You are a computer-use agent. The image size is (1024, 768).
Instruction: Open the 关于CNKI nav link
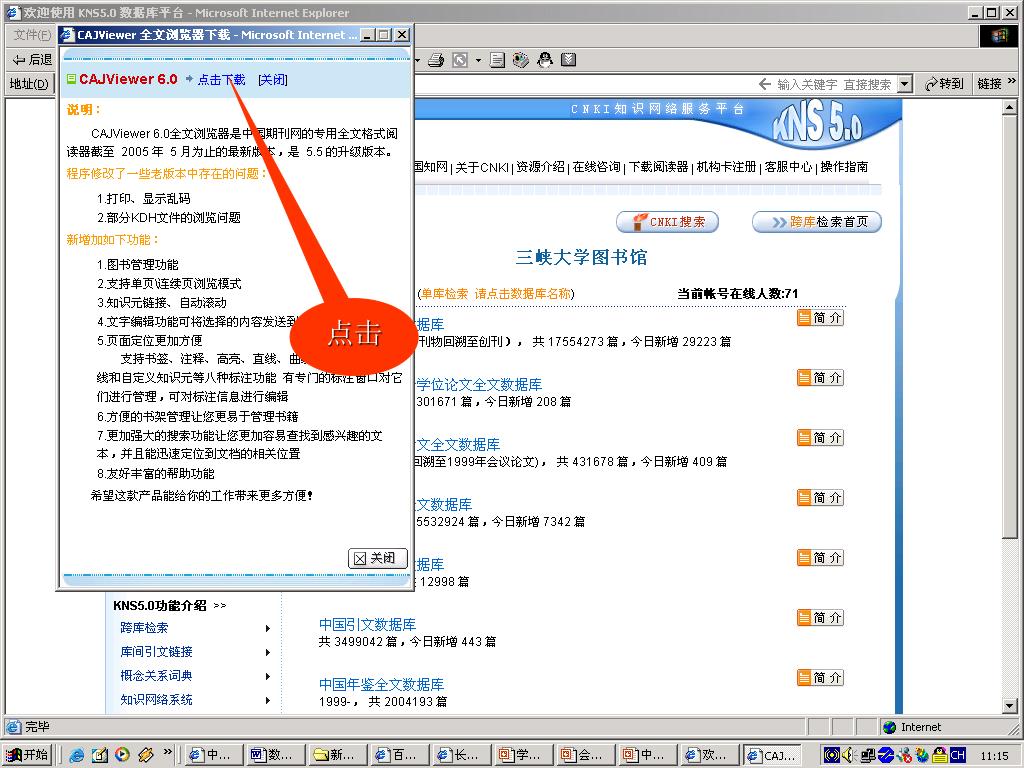pos(482,167)
